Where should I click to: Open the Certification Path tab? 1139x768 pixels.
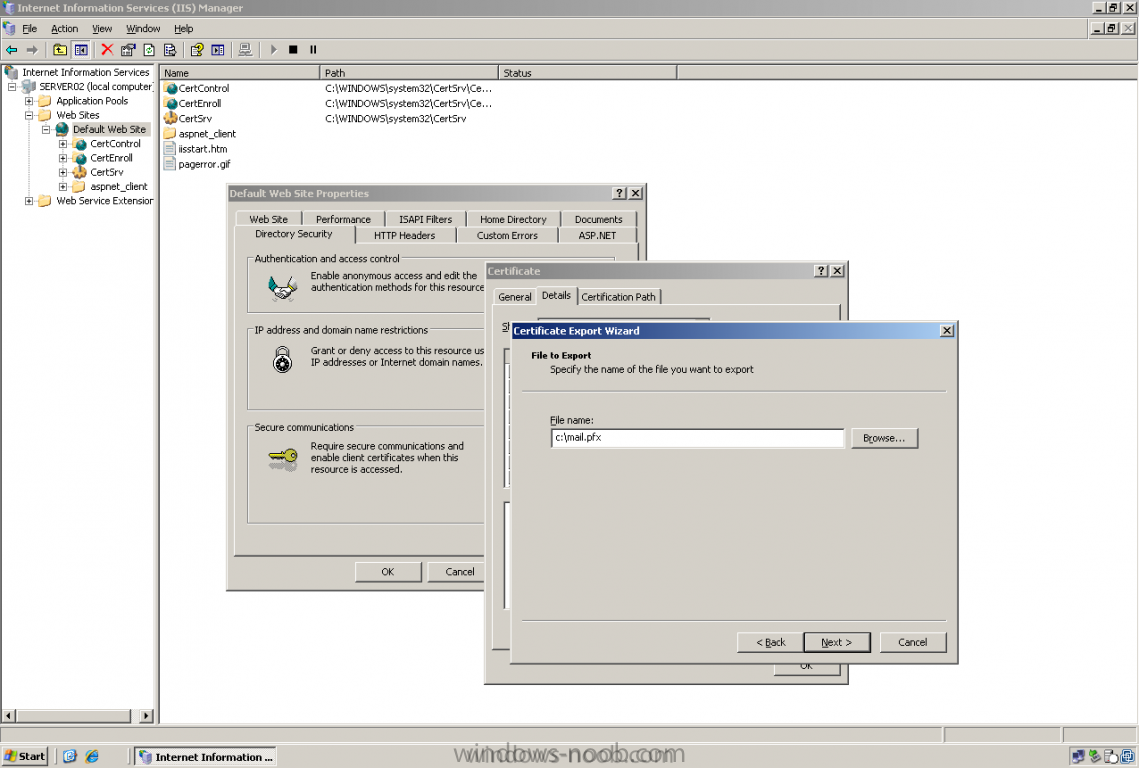[618, 297]
